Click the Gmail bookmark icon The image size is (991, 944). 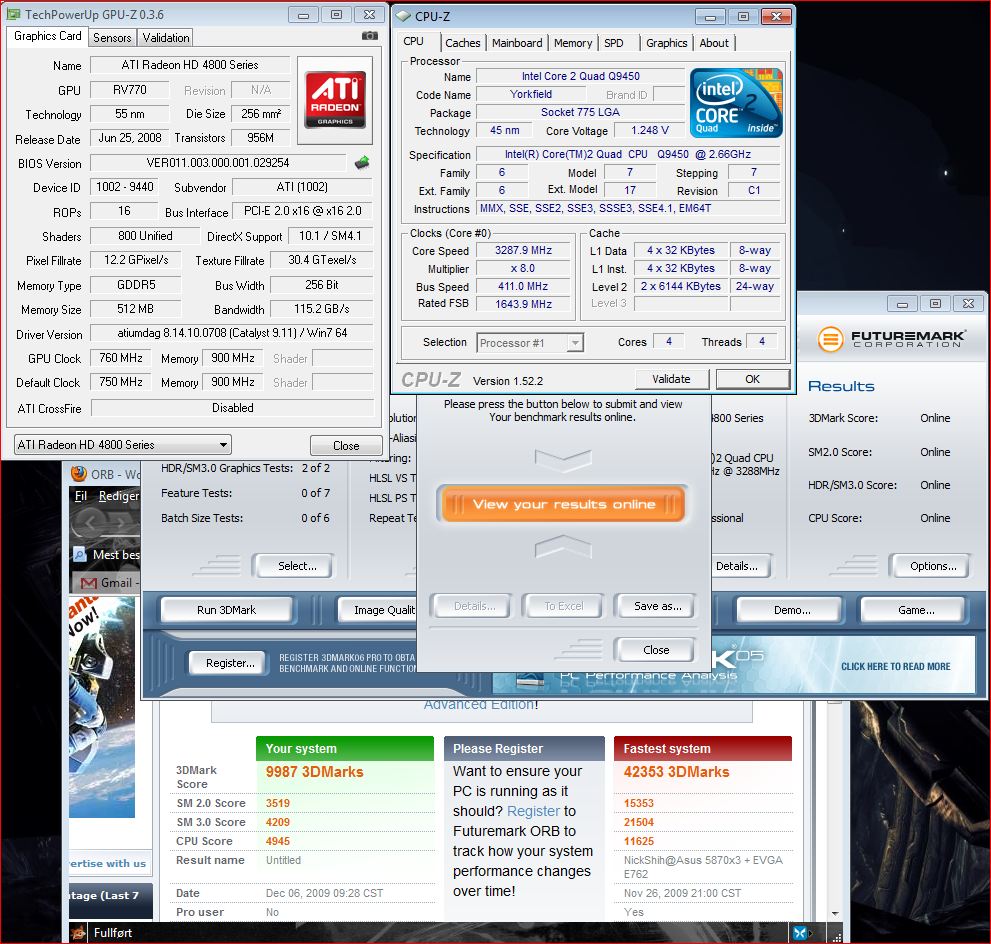[89, 583]
